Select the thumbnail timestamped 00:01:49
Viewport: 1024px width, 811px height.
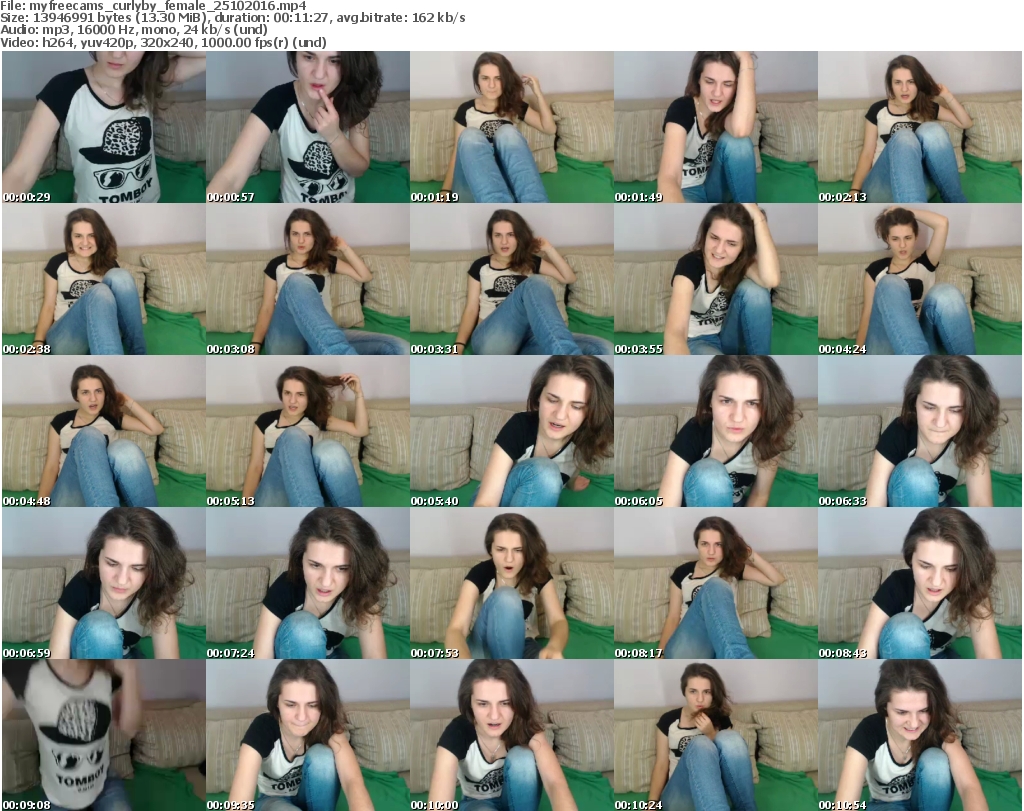(716, 127)
